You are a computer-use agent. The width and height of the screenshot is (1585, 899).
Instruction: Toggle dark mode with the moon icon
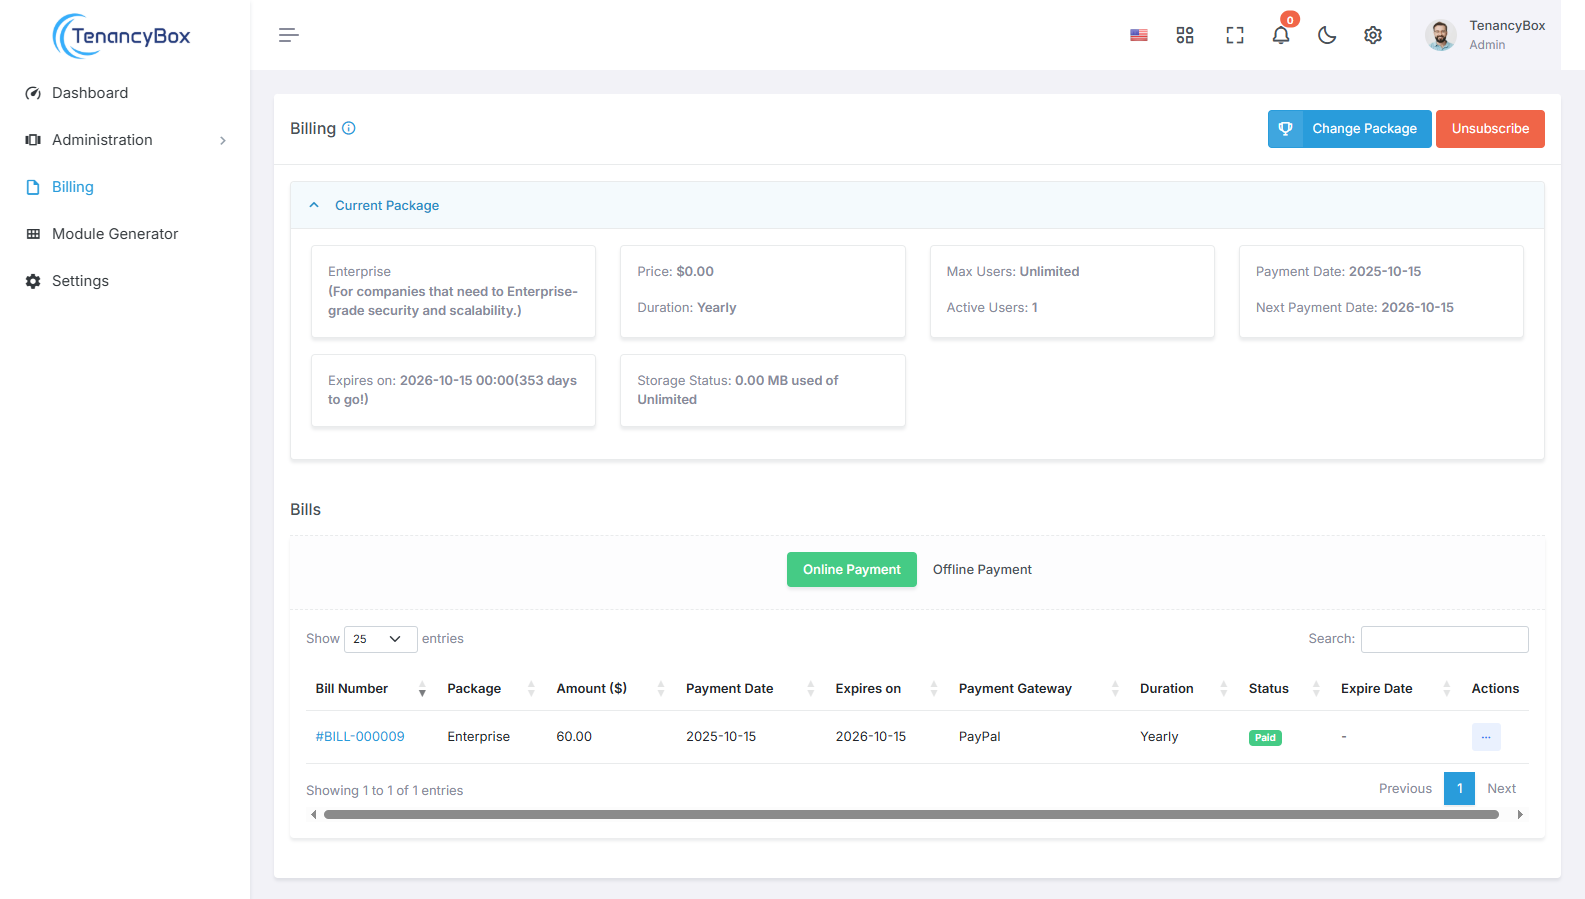[1327, 35]
